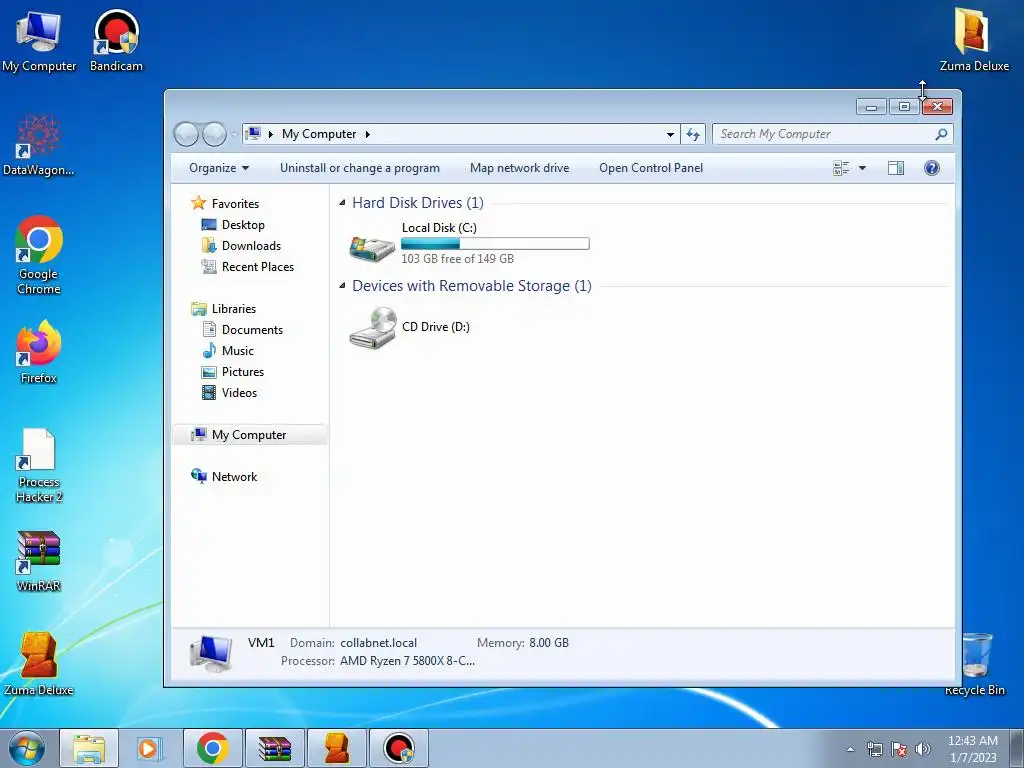Select the DataWagon desktop shortcut

pyautogui.click(x=39, y=146)
